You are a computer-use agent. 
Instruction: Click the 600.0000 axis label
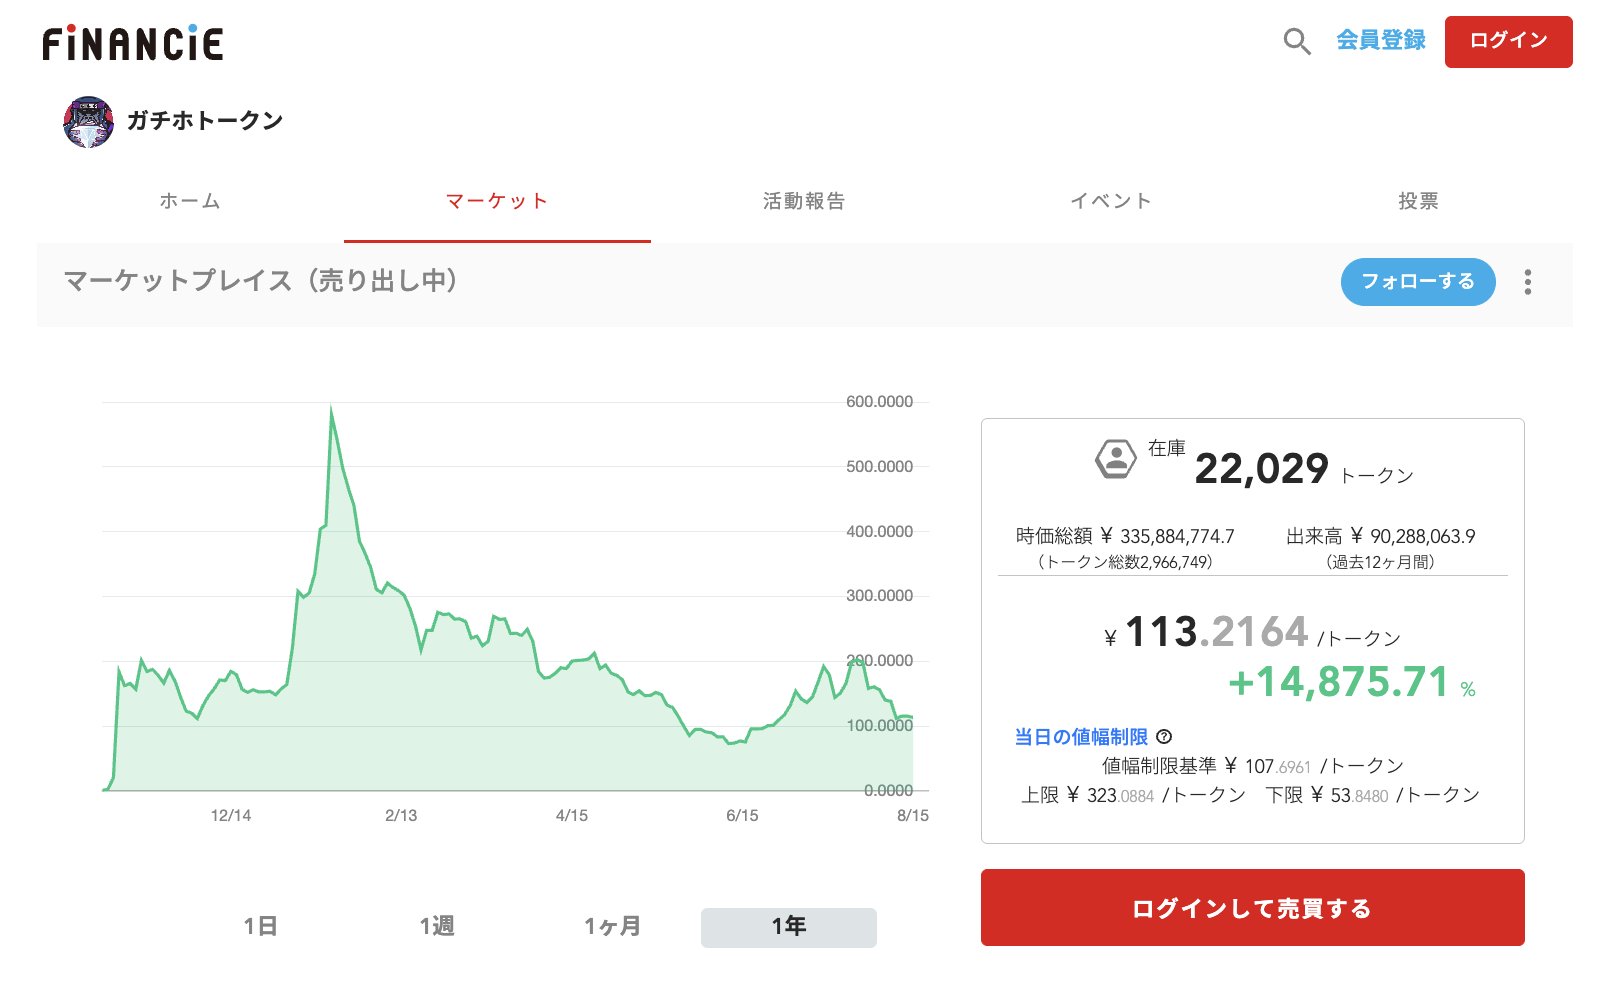[880, 402]
